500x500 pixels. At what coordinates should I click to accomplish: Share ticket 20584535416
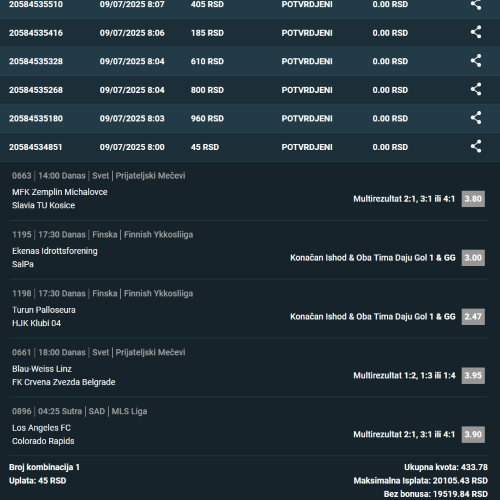476,32
